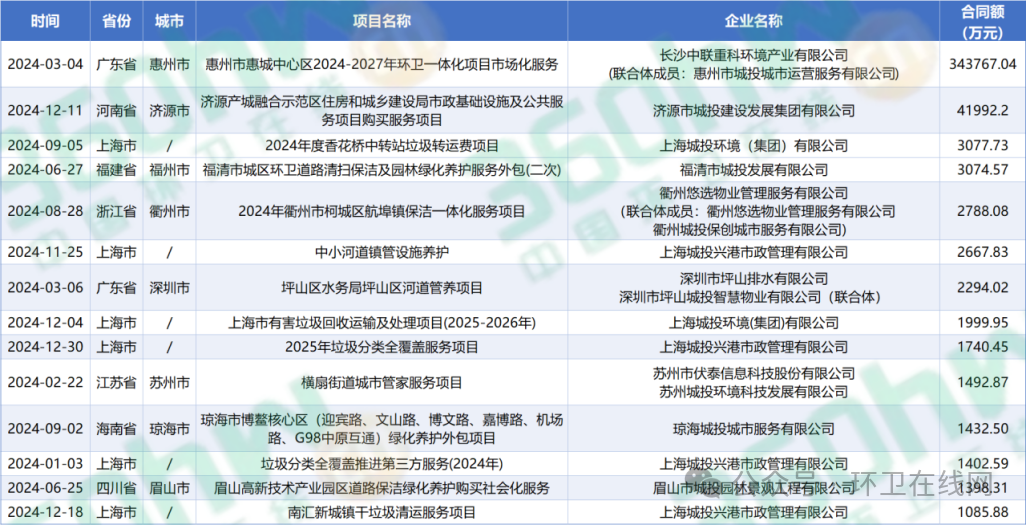This screenshot has width=1026, height=525.
Task: Click the 江苏省 province cell
Action: (x=115, y=382)
